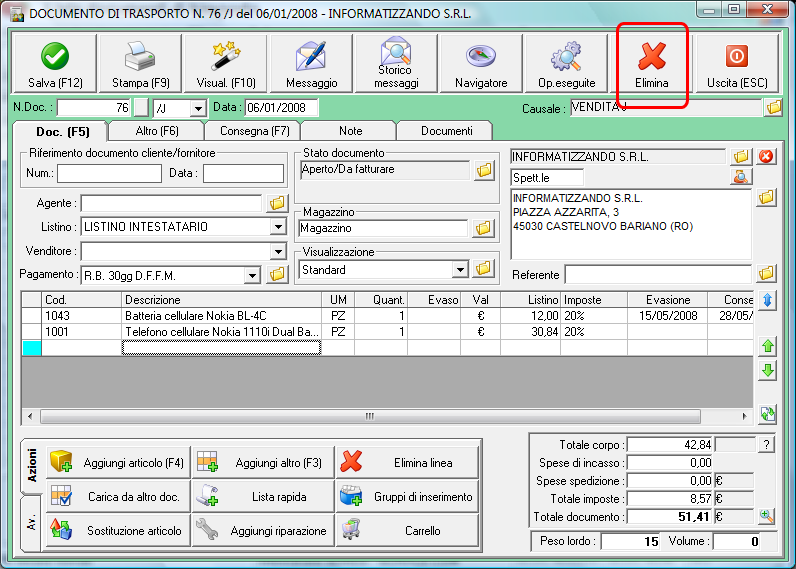Click the Spese di incasso field

[670, 462]
